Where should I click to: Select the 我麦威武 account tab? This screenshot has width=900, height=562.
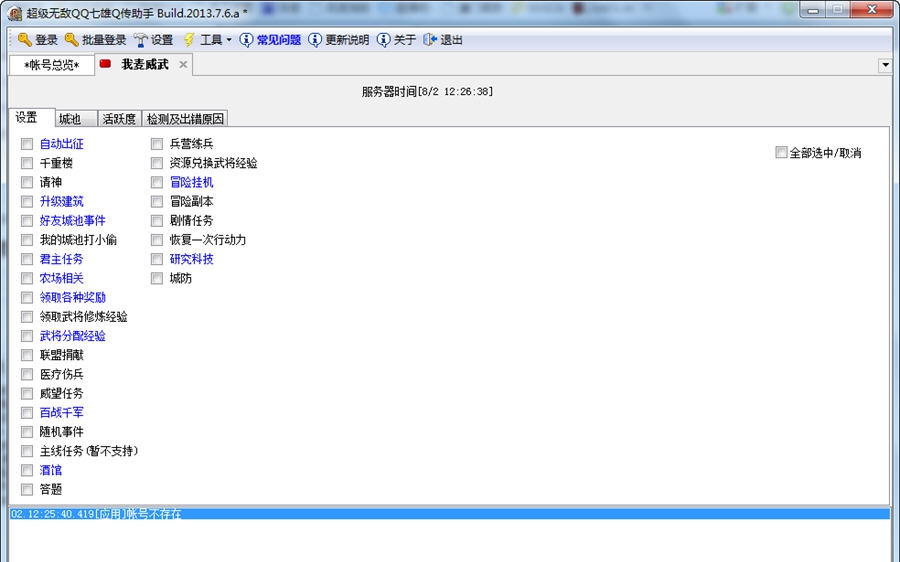pyautogui.click(x=144, y=64)
